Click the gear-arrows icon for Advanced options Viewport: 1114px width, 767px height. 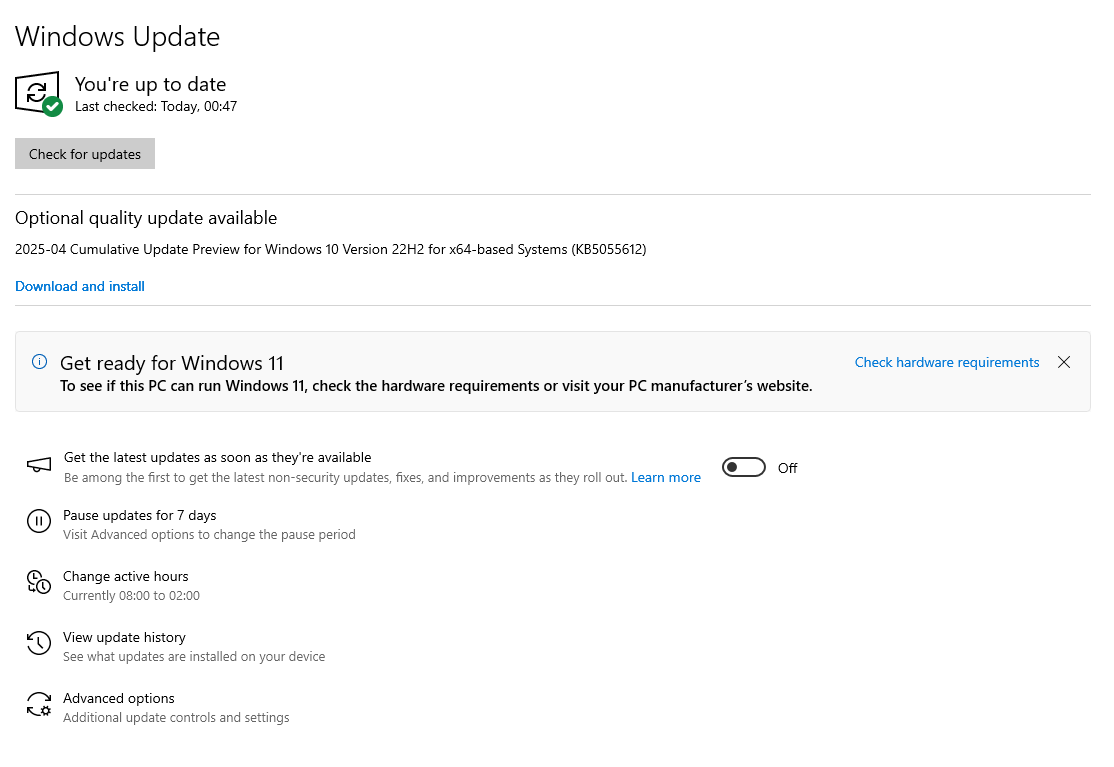pyautogui.click(x=39, y=705)
